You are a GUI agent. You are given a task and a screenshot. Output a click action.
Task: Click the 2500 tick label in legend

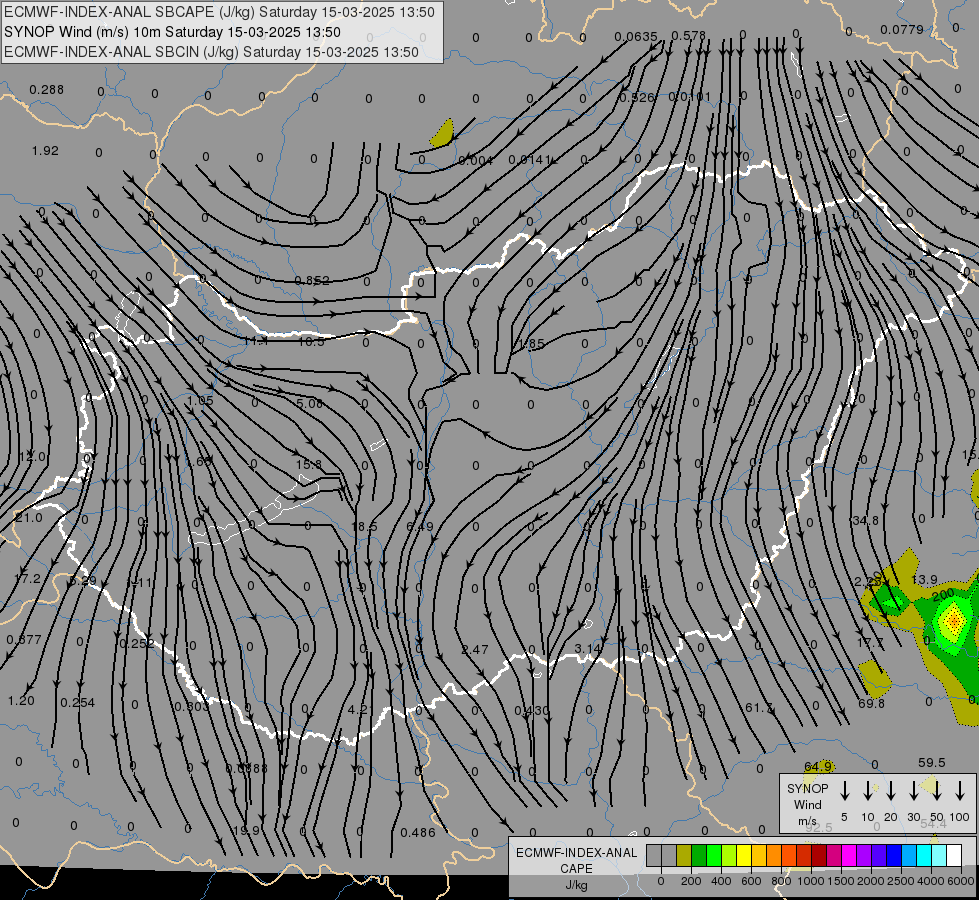pyautogui.click(x=901, y=881)
